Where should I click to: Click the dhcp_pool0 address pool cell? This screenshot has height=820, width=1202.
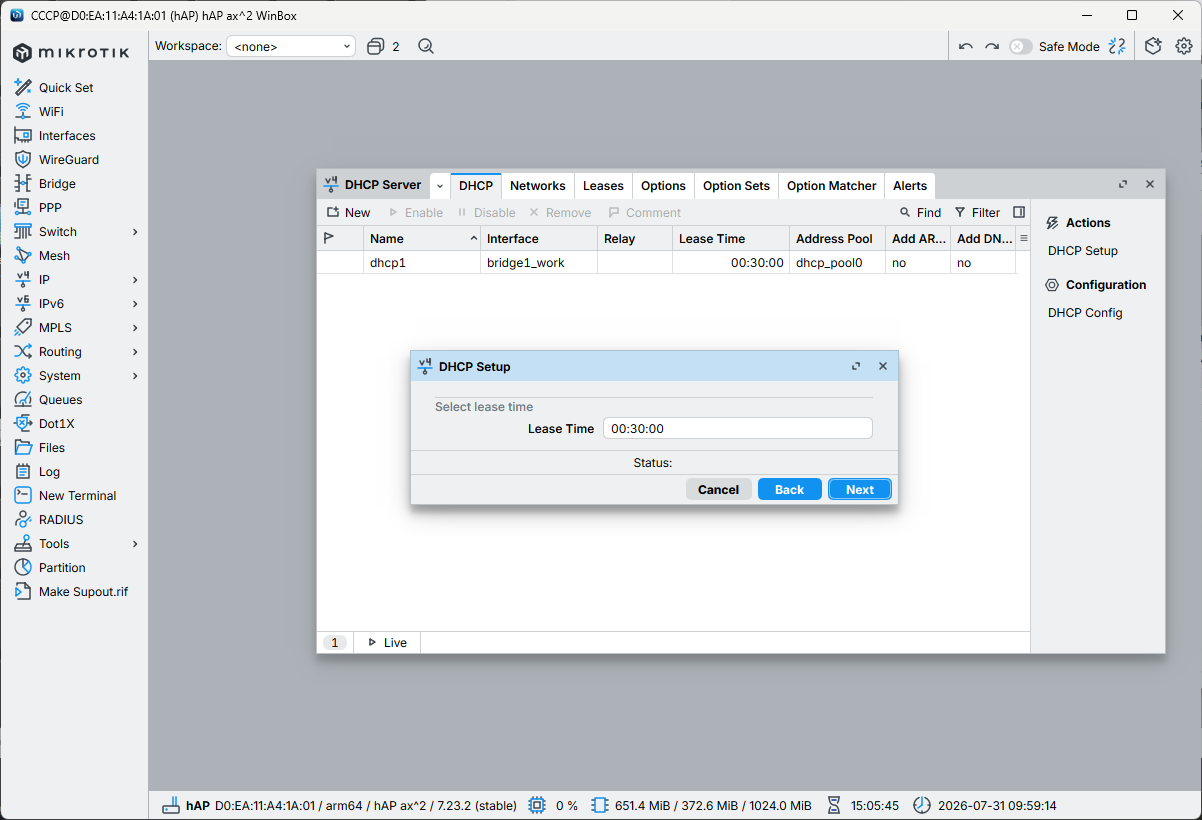tap(837, 263)
